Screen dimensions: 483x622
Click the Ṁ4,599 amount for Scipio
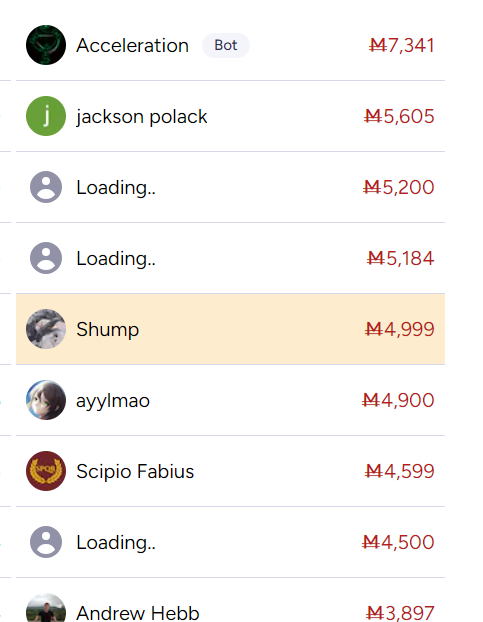[400, 471]
